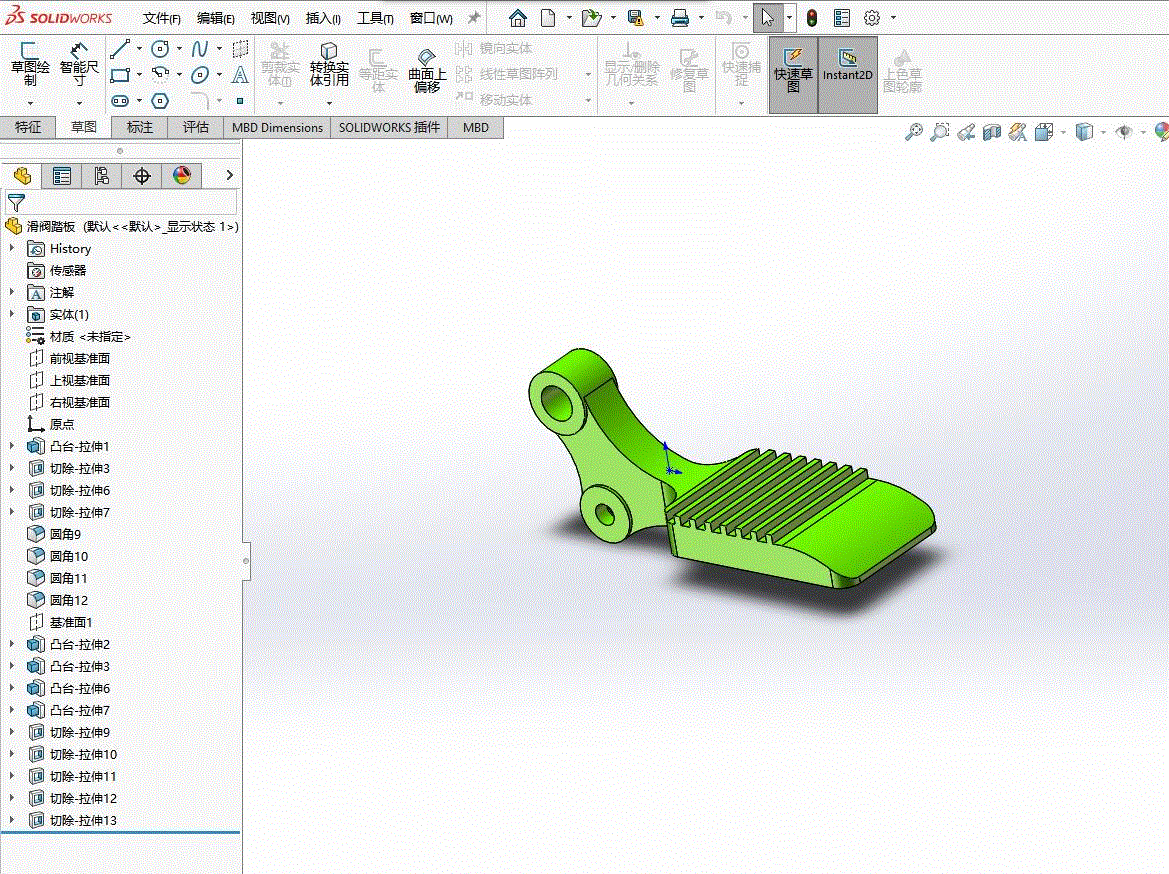This screenshot has height=874, width=1169.
Task: Open the 工具(T) menu
Action: [375, 18]
